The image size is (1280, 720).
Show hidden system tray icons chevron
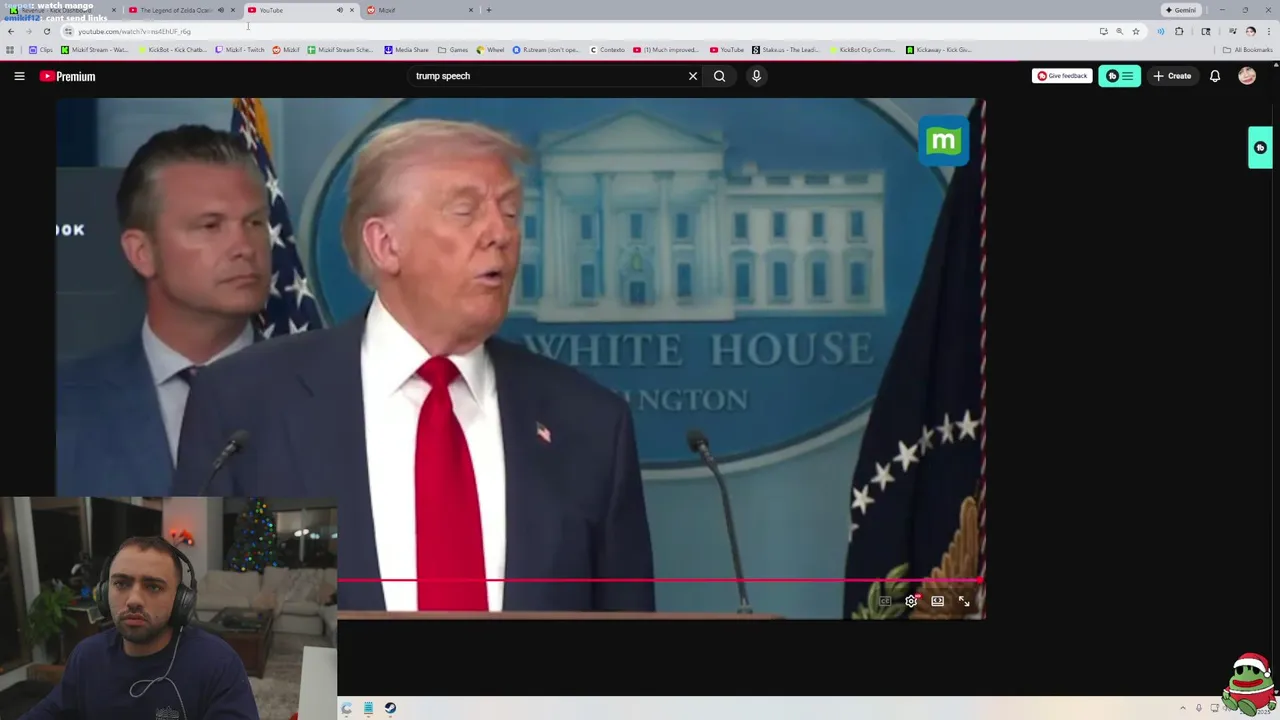[x=1182, y=708]
